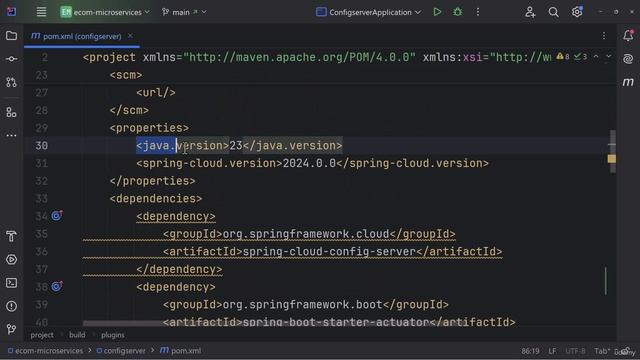Click line number 33 in gutter
The width and height of the screenshot is (640, 360).
pos(41,199)
